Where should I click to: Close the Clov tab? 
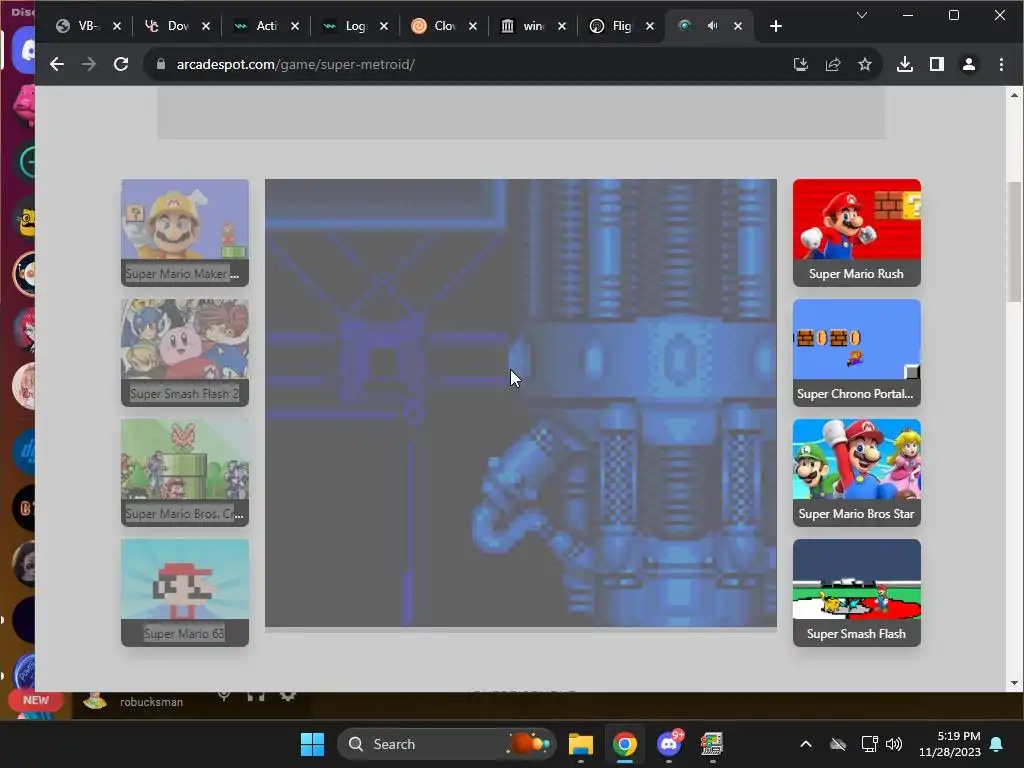pyautogui.click(x=473, y=26)
